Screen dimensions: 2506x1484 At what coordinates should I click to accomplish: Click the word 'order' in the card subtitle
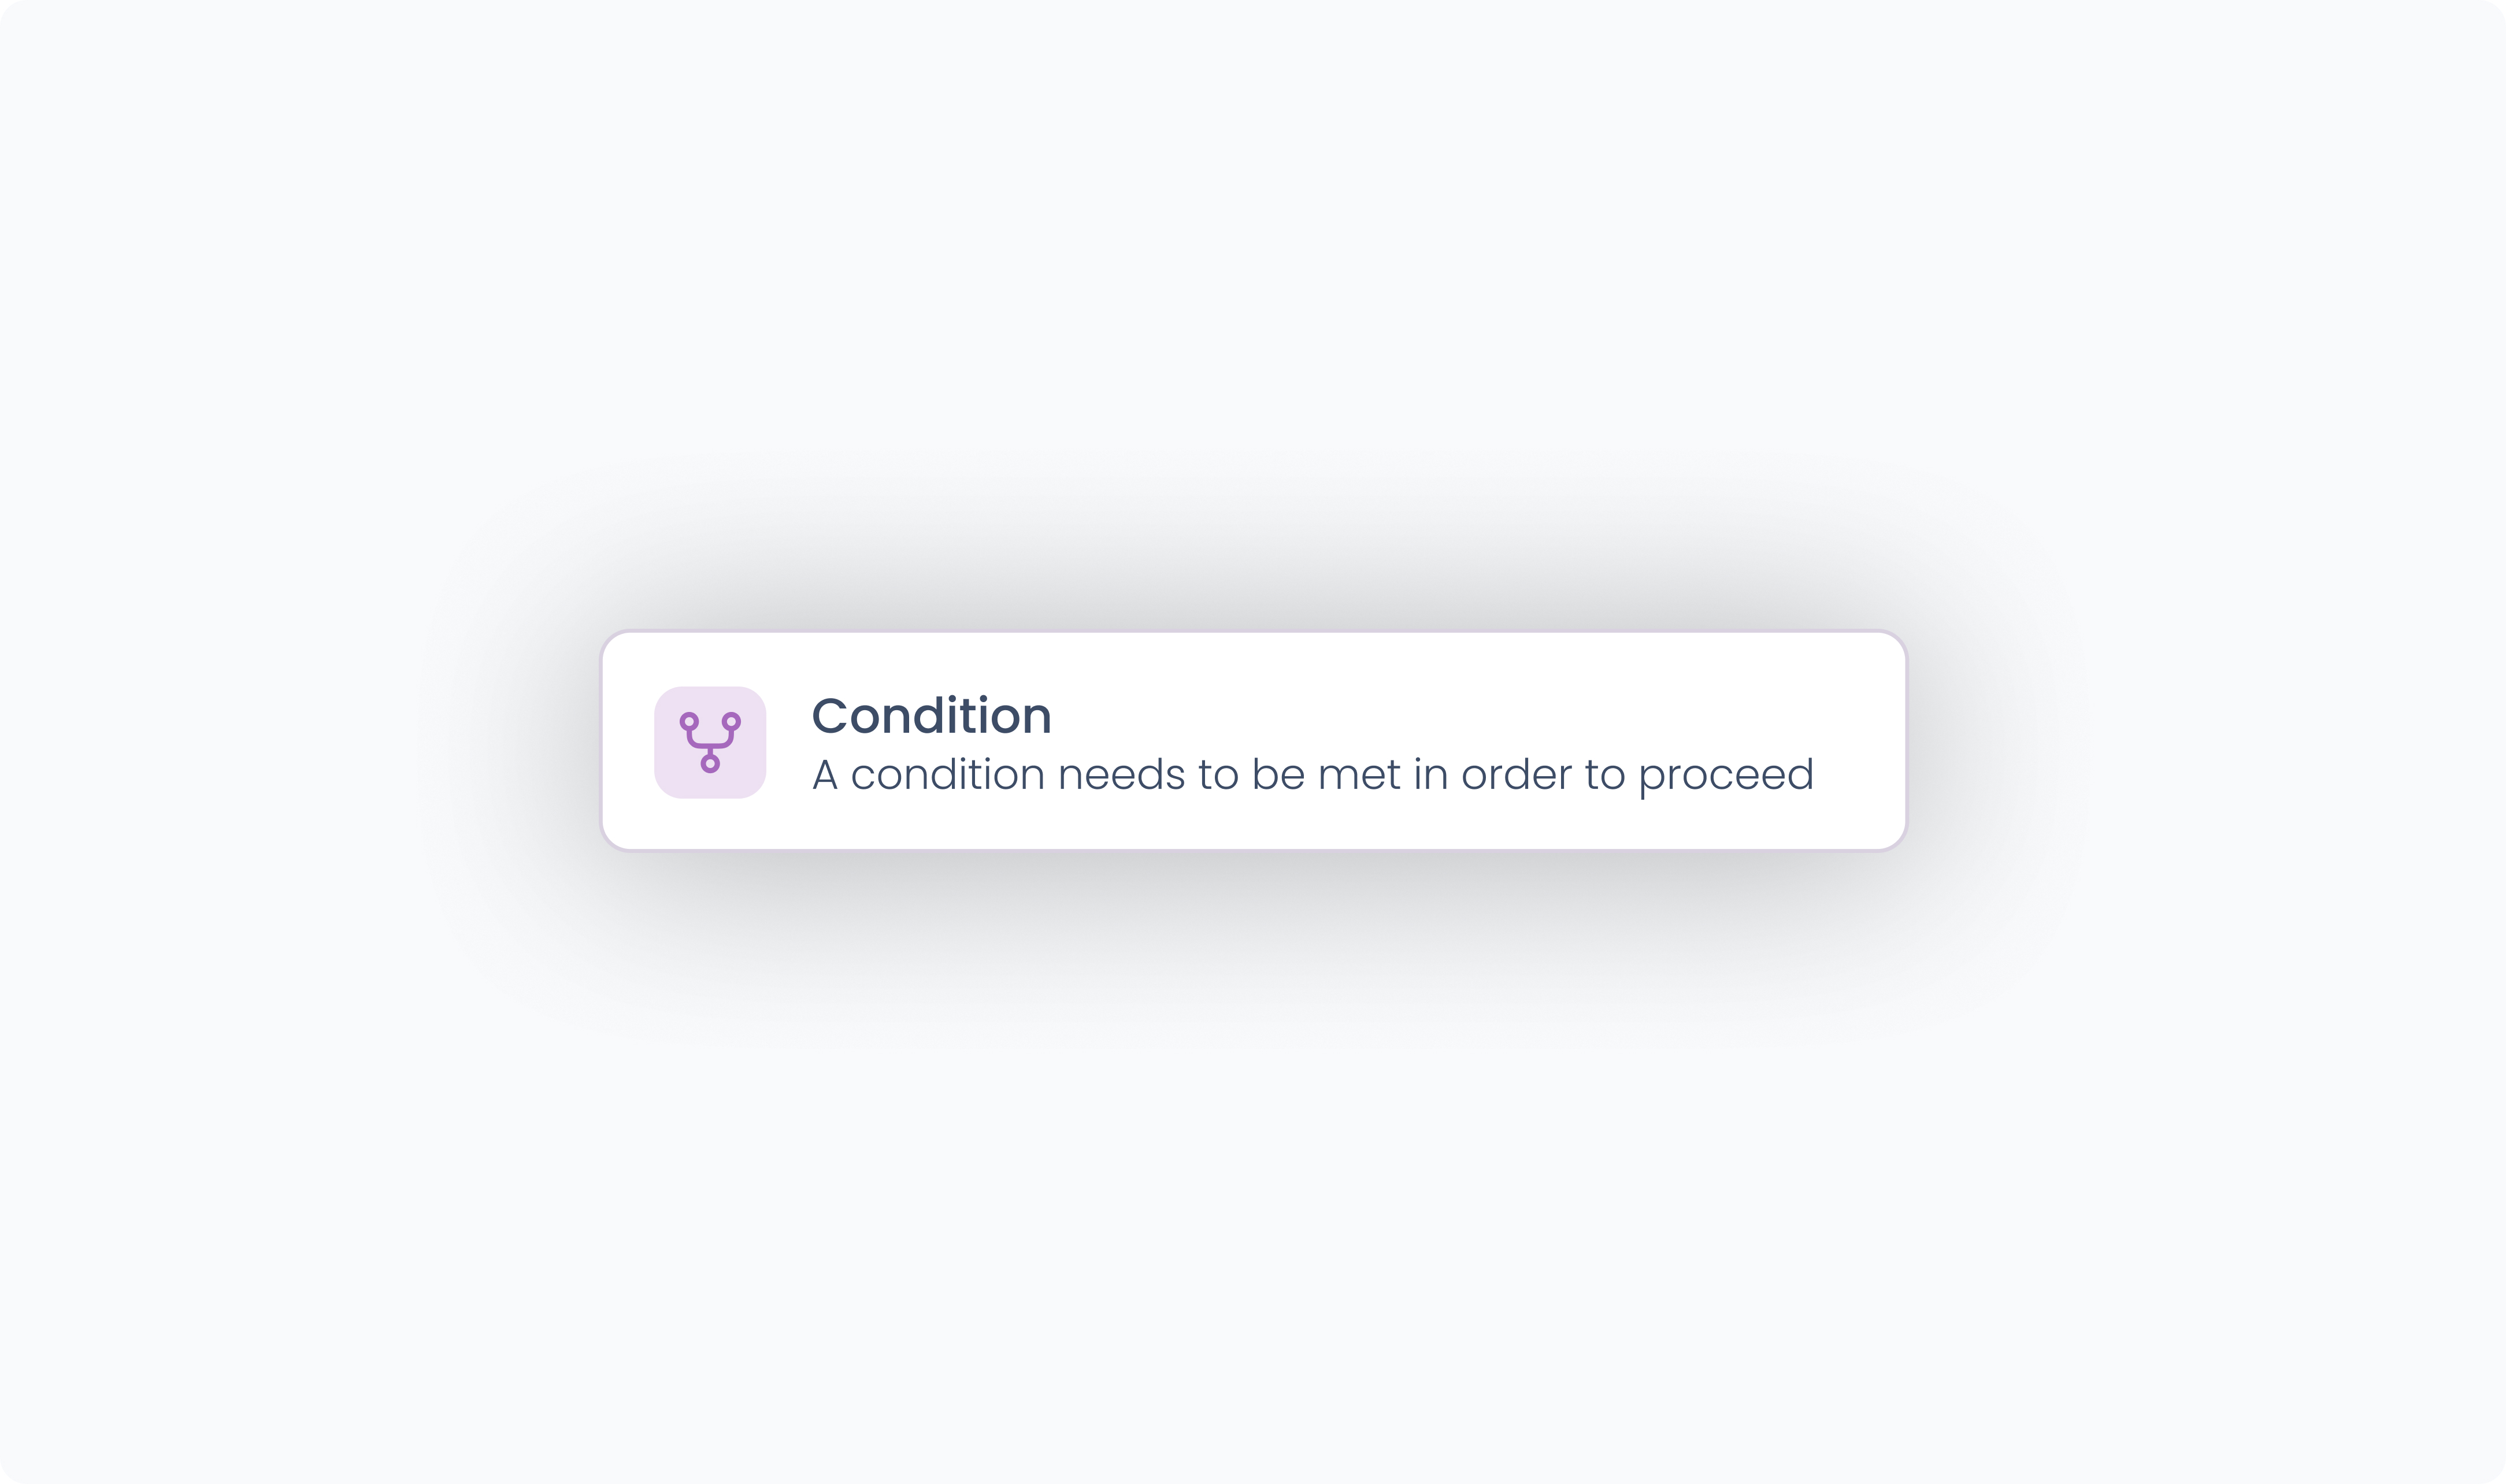click(1516, 774)
